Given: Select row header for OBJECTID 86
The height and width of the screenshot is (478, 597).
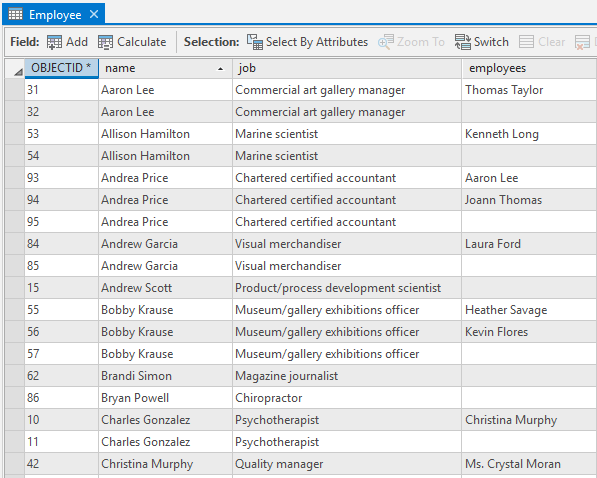Looking at the screenshot, I should 15,398.
